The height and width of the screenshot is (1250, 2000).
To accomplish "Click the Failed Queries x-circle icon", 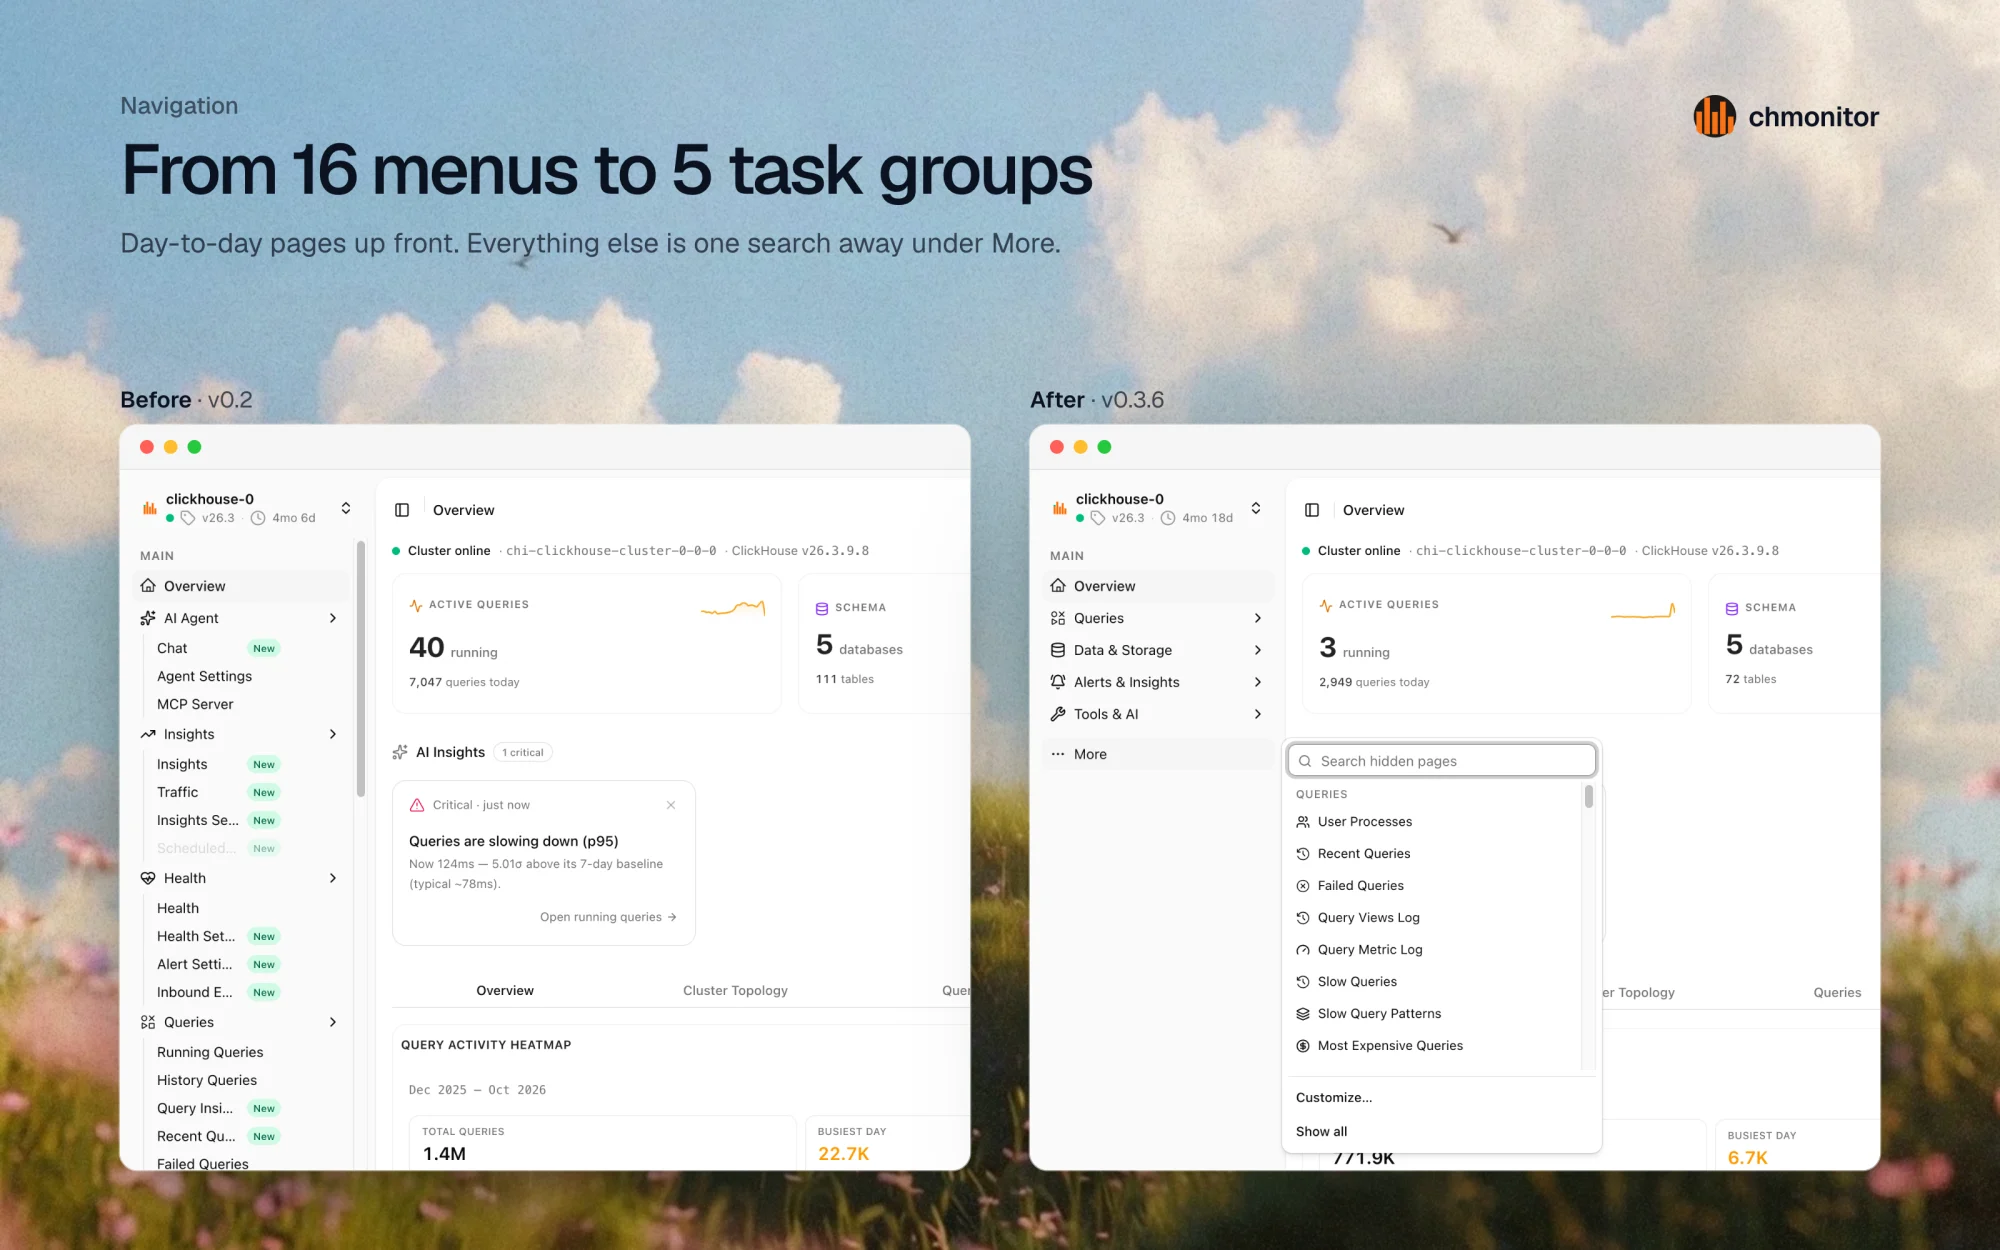I will point(1303,886).
